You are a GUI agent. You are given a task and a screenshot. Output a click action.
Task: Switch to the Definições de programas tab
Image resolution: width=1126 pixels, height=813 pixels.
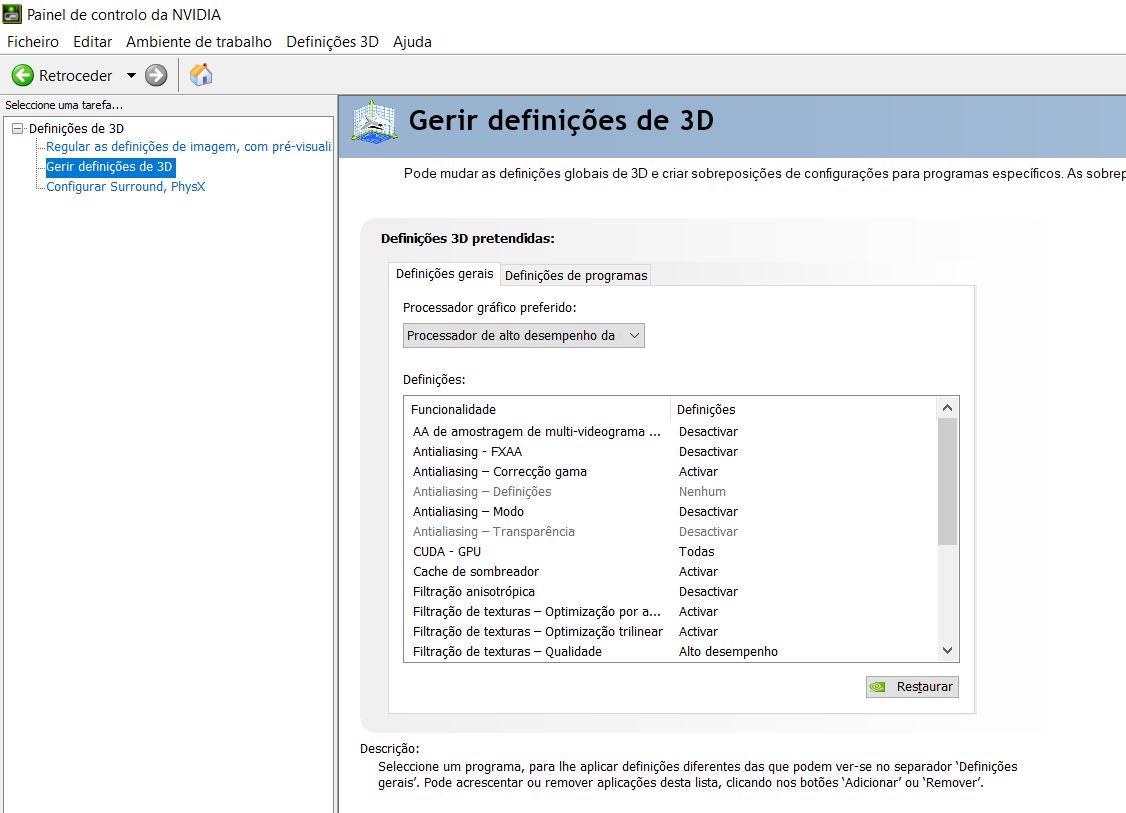tap(576, 275)
